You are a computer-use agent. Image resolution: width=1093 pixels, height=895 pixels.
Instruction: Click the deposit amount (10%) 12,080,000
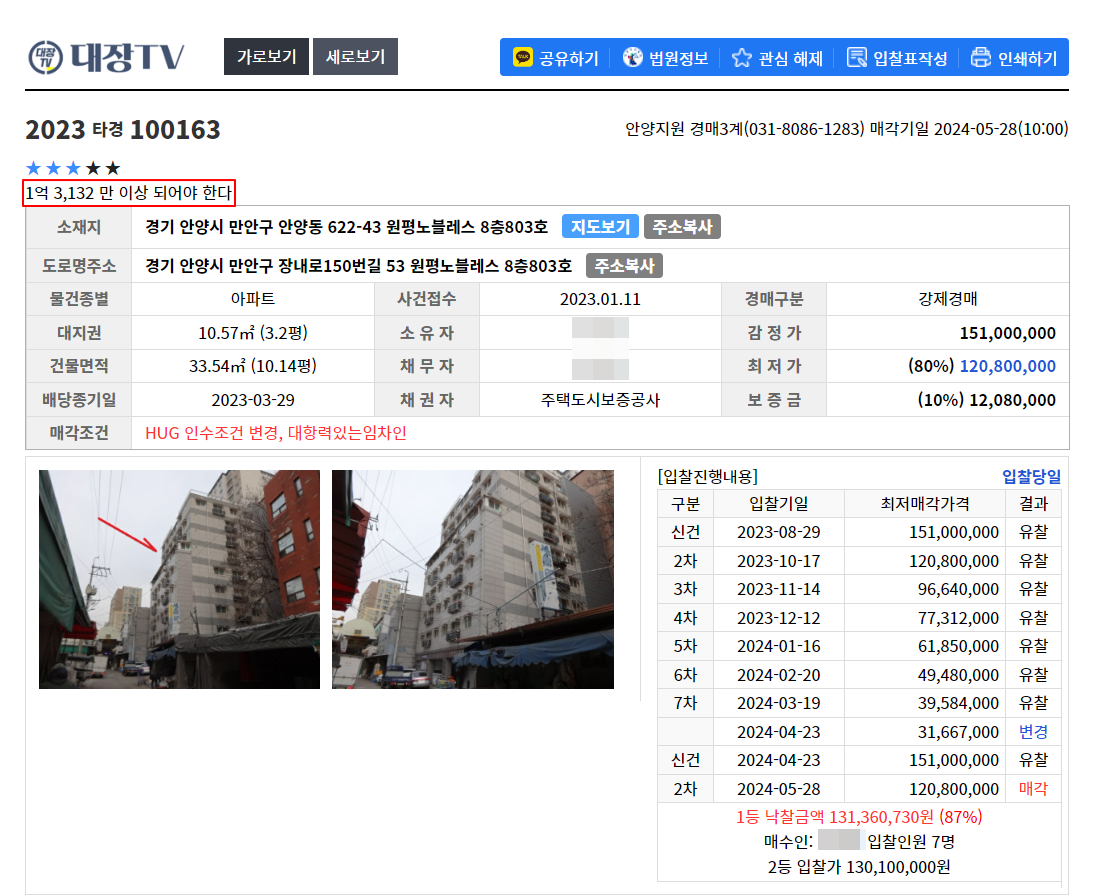[x=986, y=400]
